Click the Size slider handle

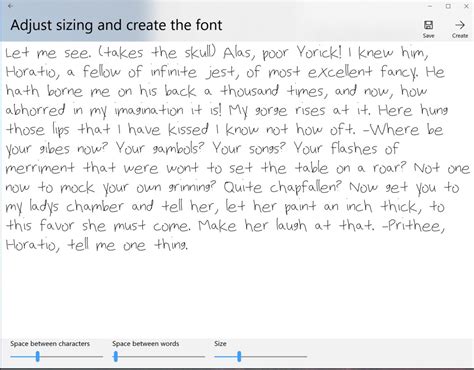point(239,356)
